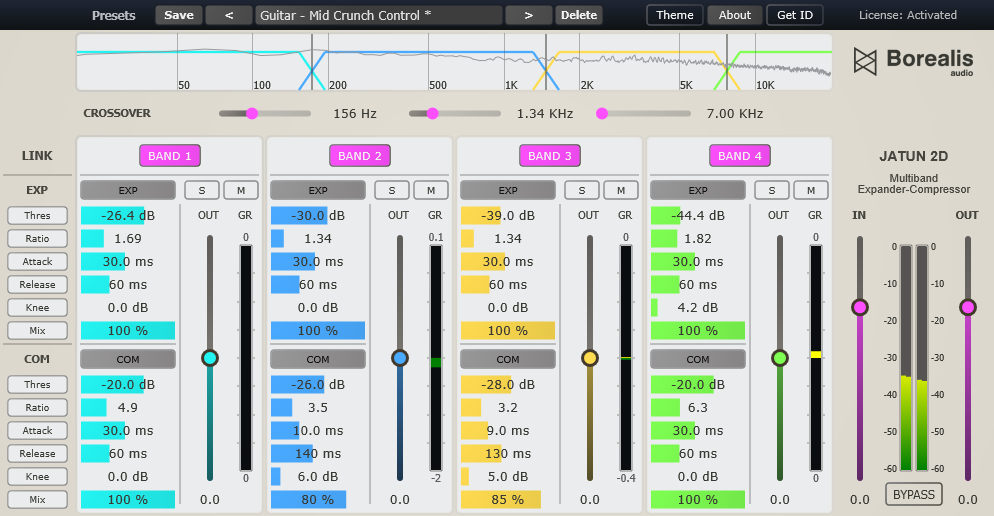Viewport: 994px width, 516px height.
Task: Toggle BAND 1 enable button
Action: tap(170, 156)
